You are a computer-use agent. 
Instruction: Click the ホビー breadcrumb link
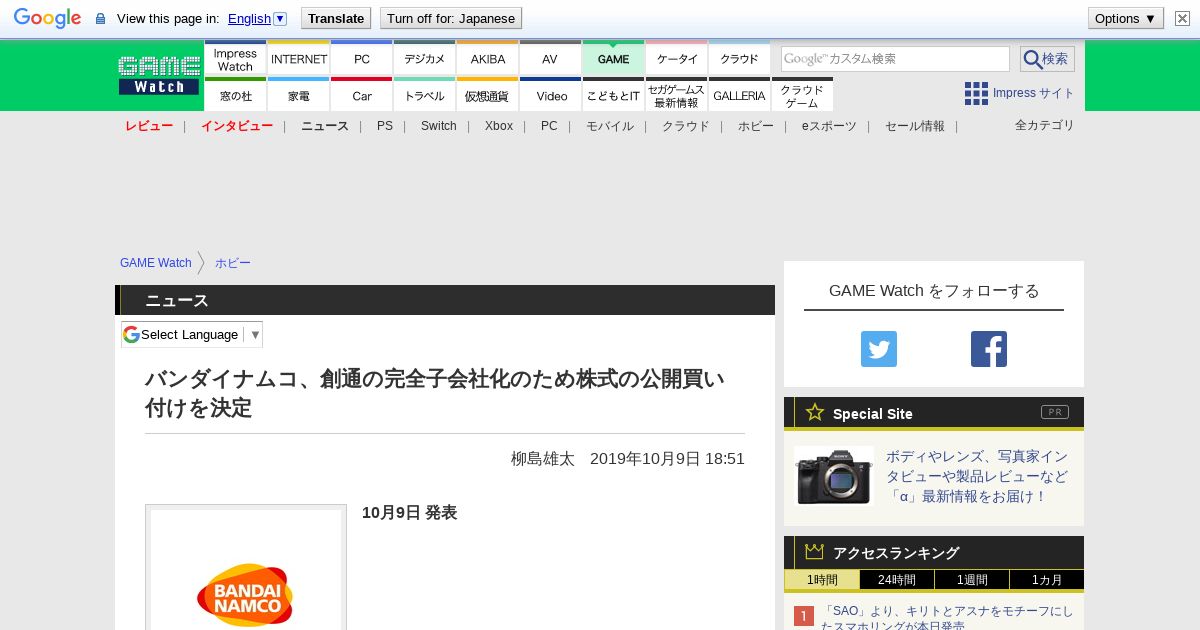233,263
